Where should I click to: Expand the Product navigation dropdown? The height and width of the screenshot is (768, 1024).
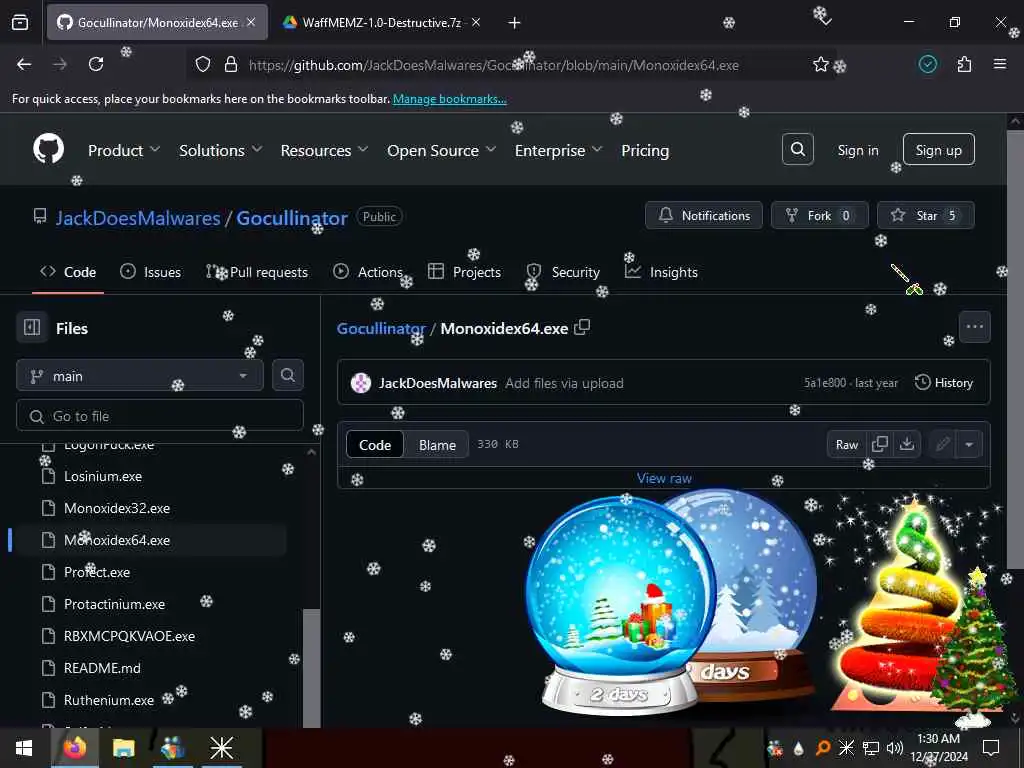click(123, 150)
